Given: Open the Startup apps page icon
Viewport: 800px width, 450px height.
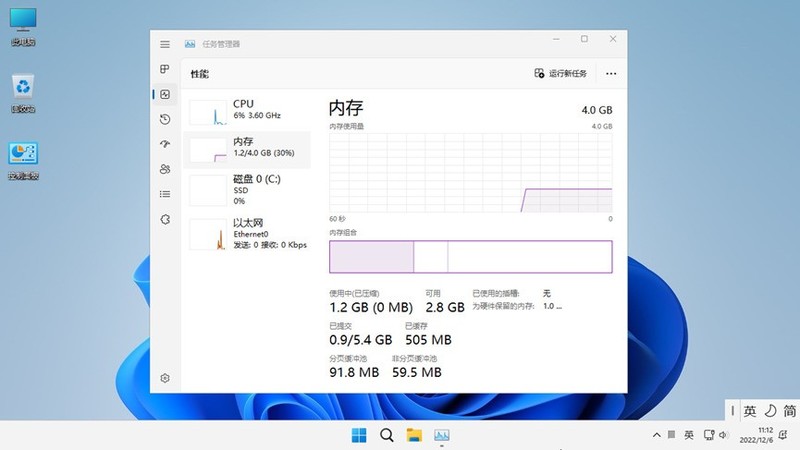Looking at the screenshot, I should click(165, 144).
